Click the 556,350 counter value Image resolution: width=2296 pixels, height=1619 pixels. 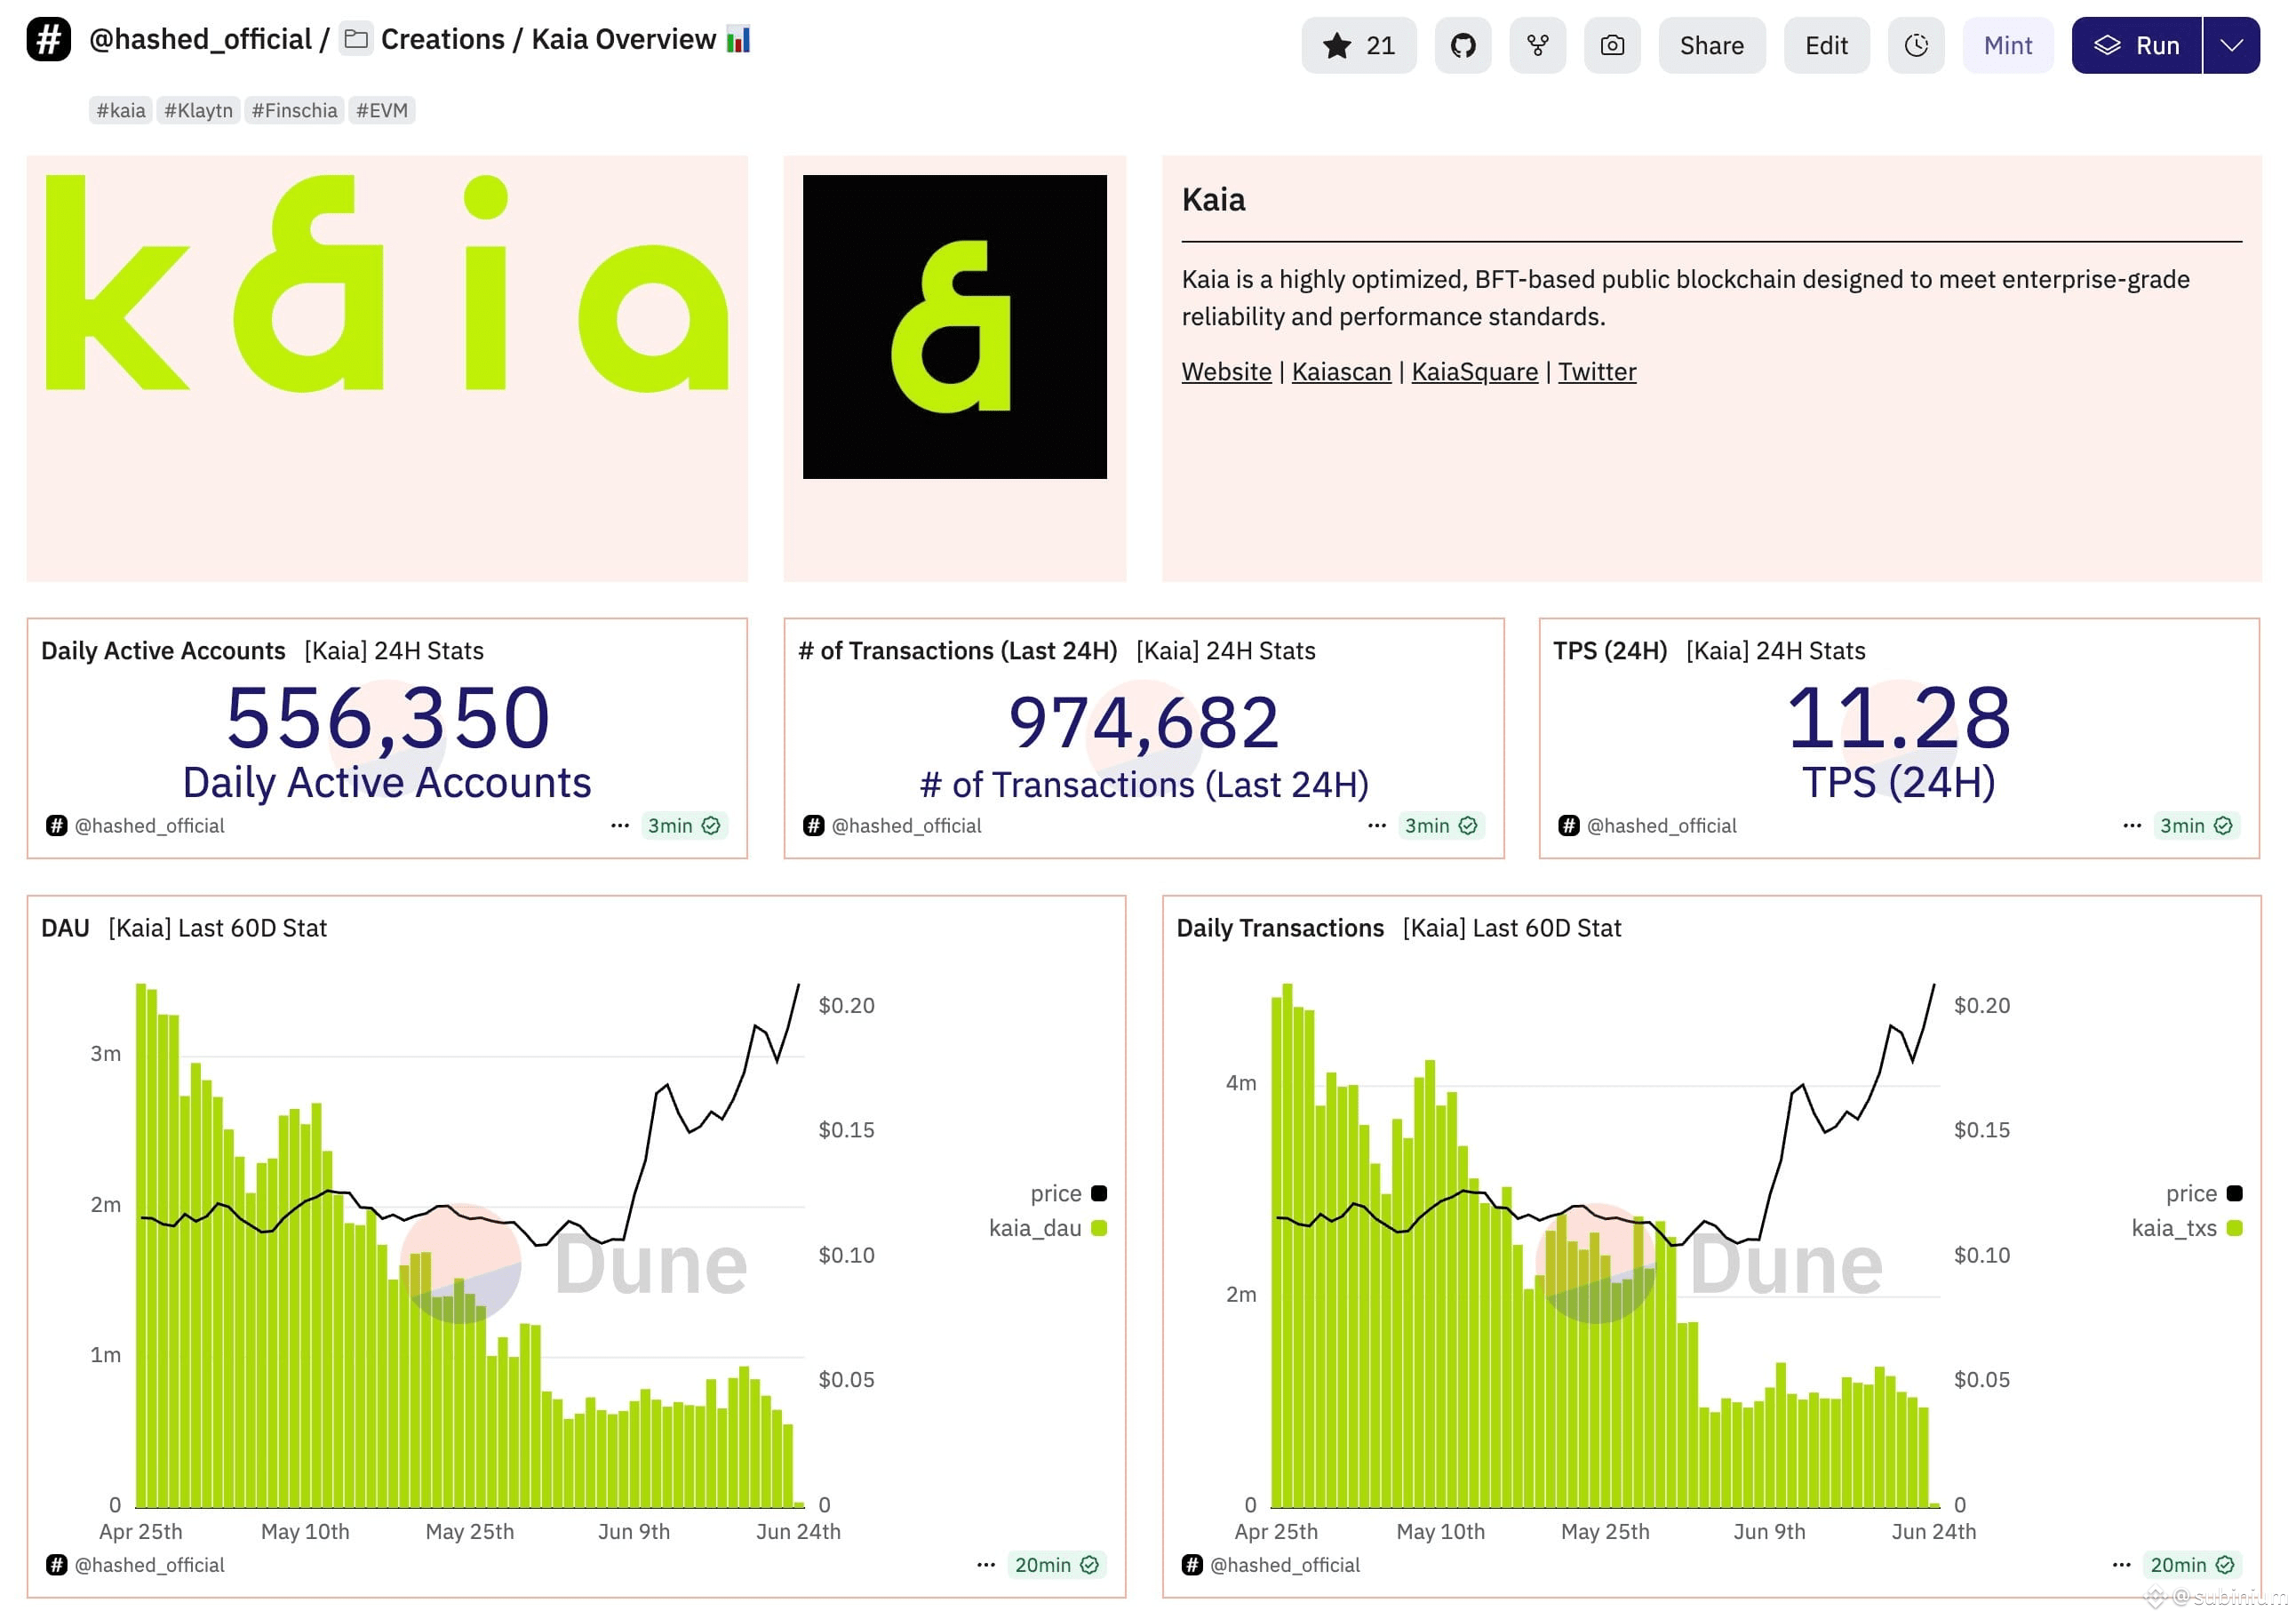388,717
